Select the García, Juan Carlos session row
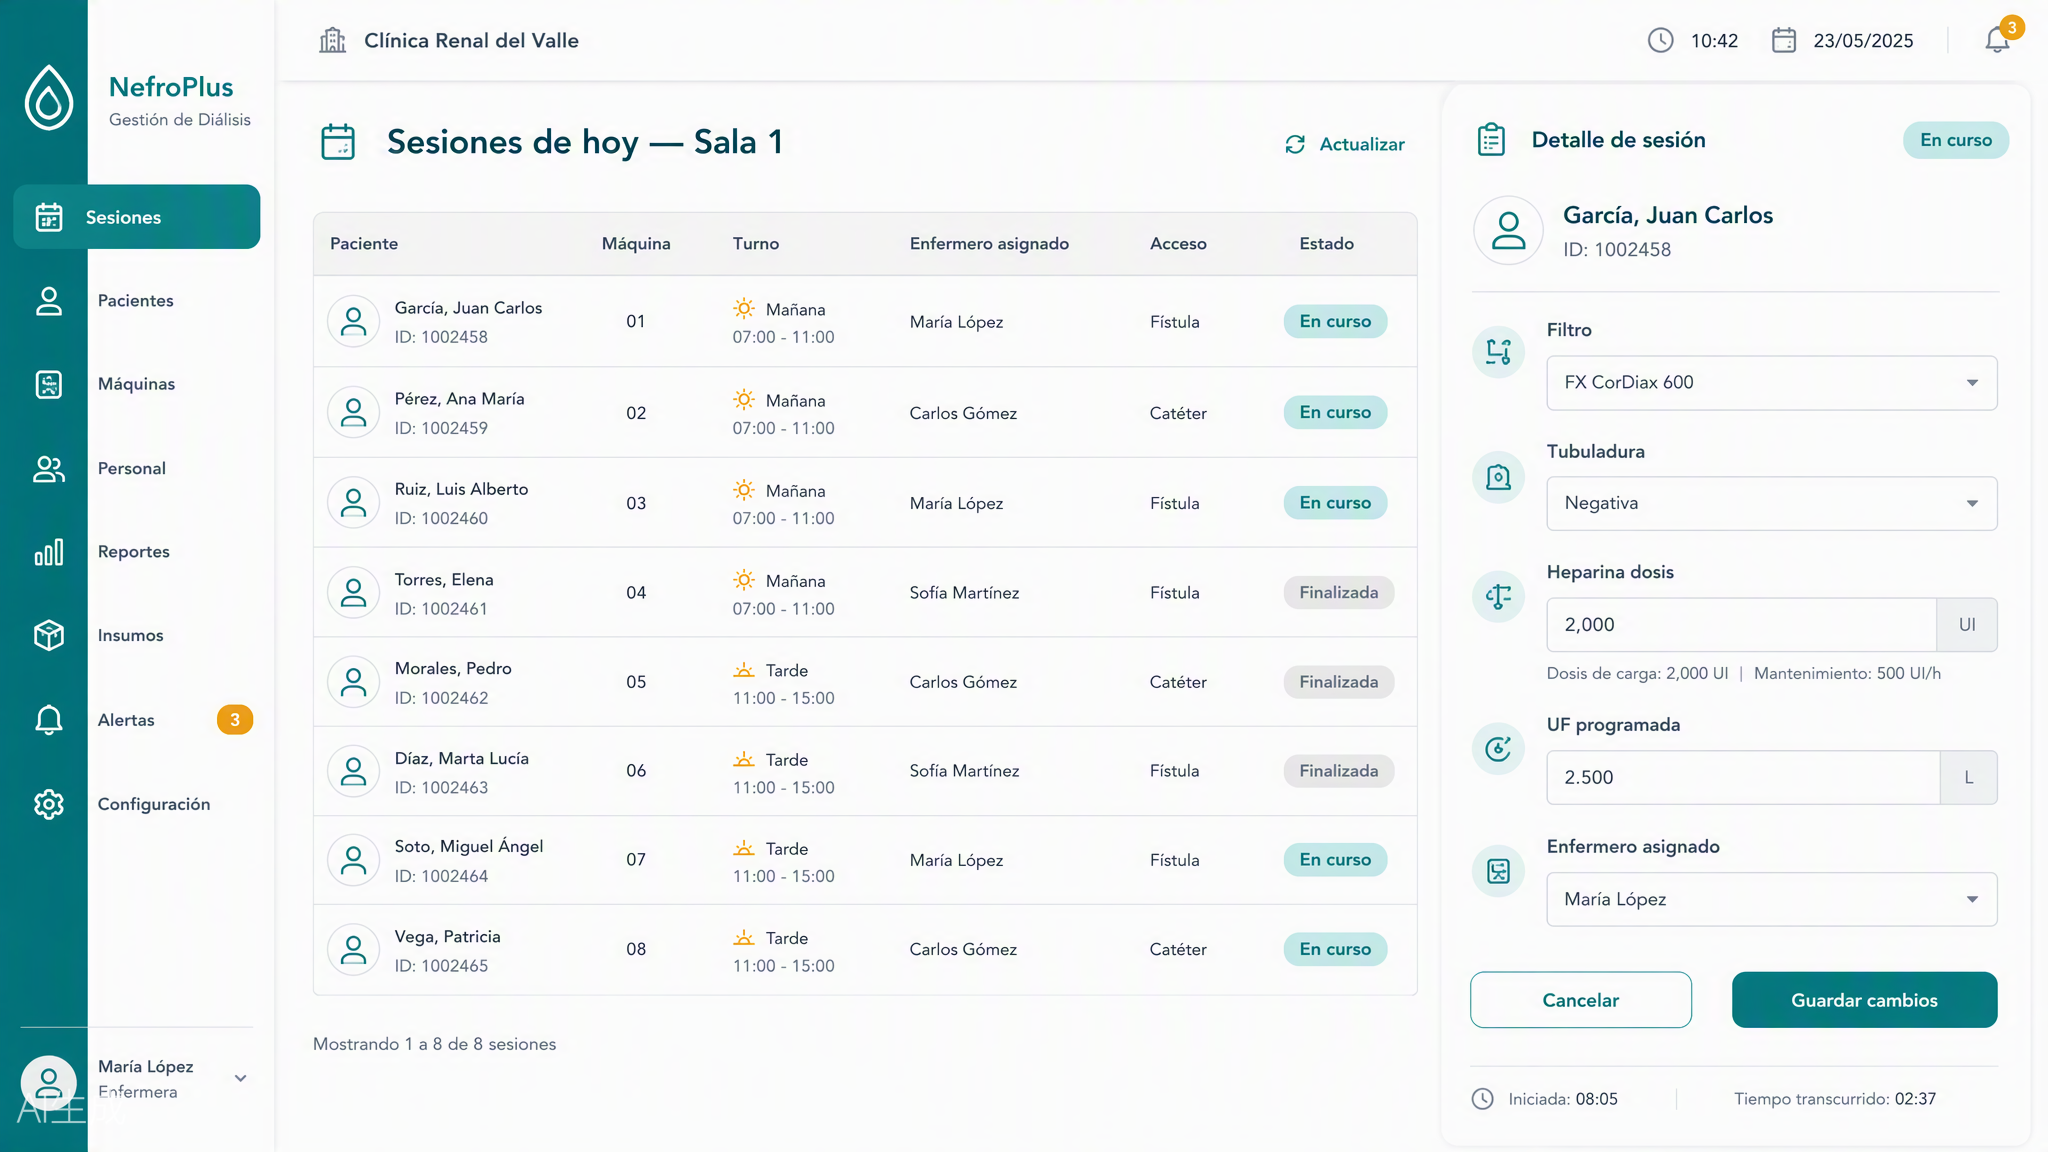 [x=865, y=322]
